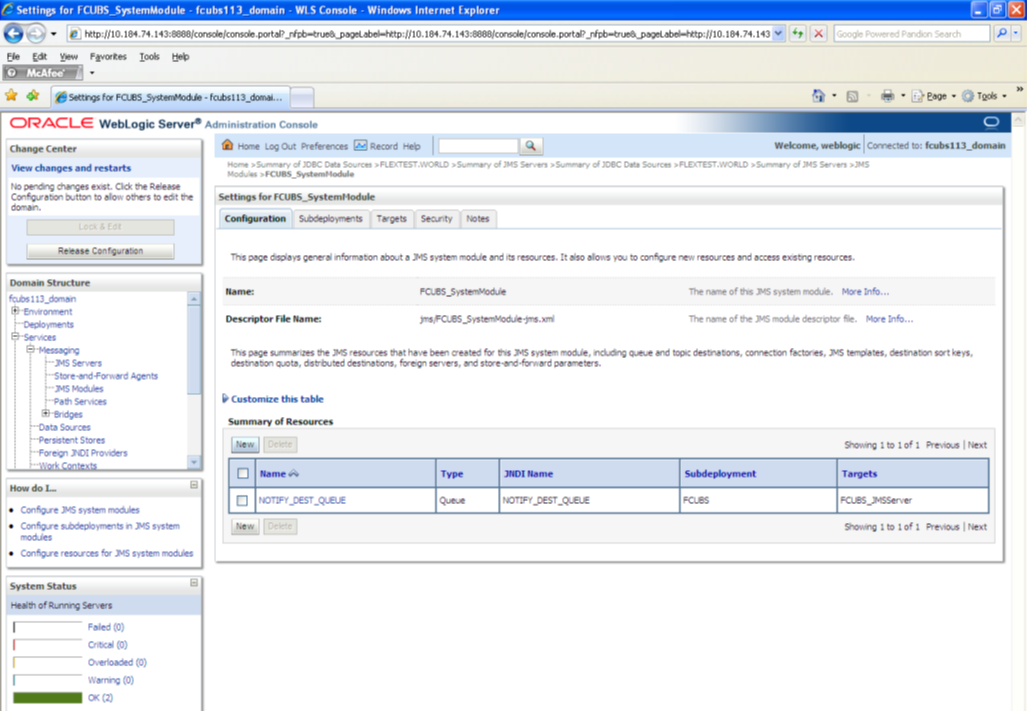The image size is (1027, 711).
Task: Select the Configuration tab
Action: pos(255,219)
